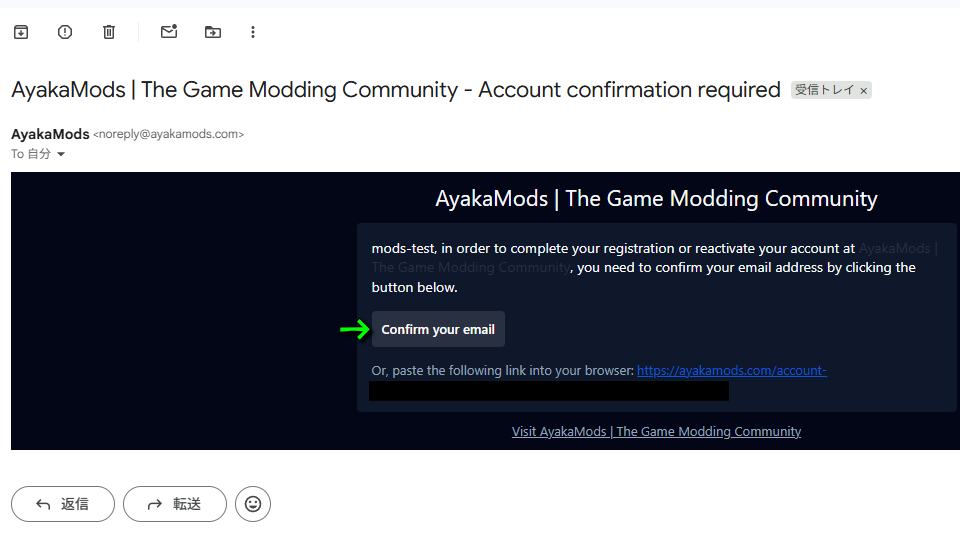
Task: Expand recipient details next to To 自分
Action: tap(61, 154)
